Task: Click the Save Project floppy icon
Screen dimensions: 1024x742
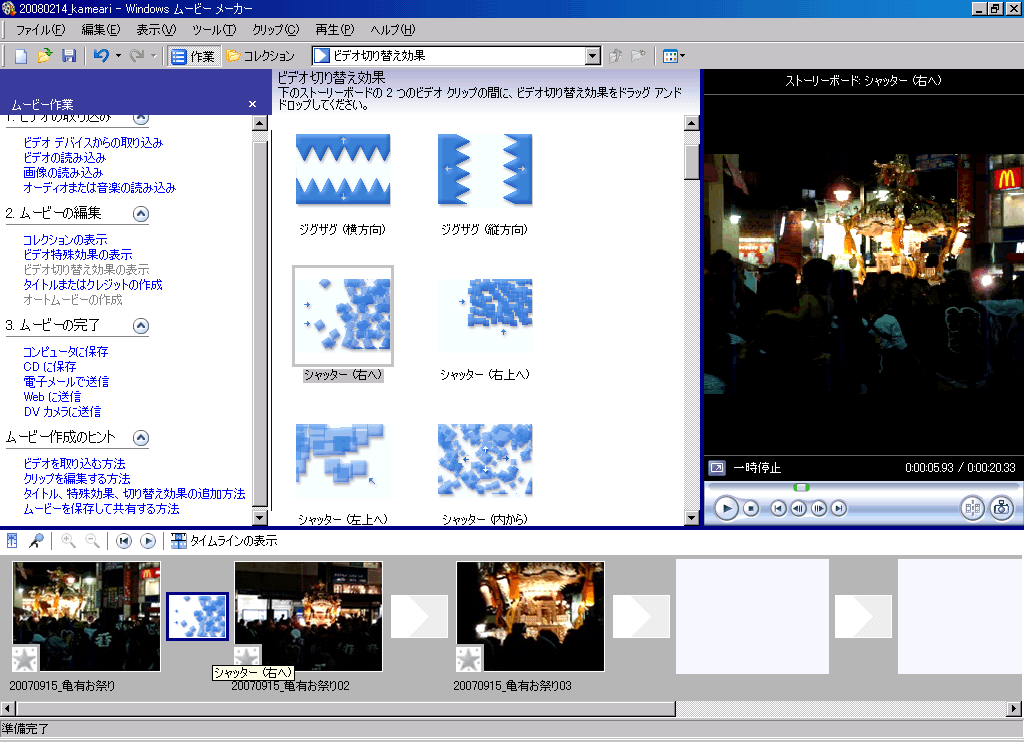Action: coord(69,56)
